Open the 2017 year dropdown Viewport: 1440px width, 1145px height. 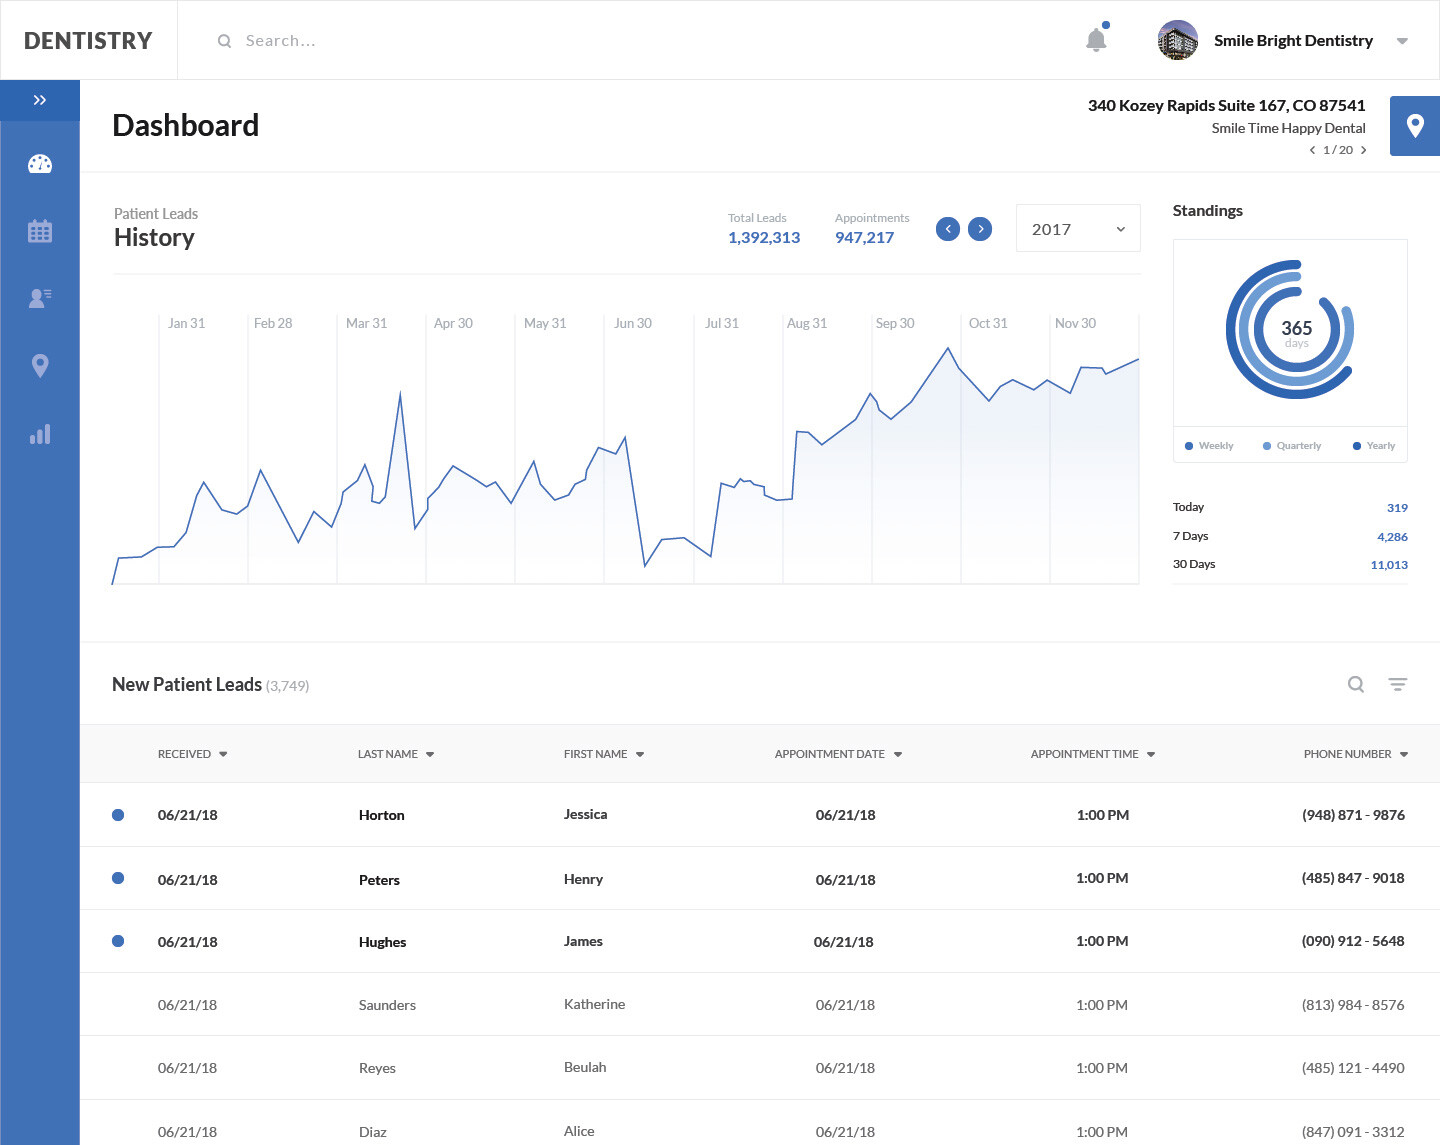[x=1078, y=229]
